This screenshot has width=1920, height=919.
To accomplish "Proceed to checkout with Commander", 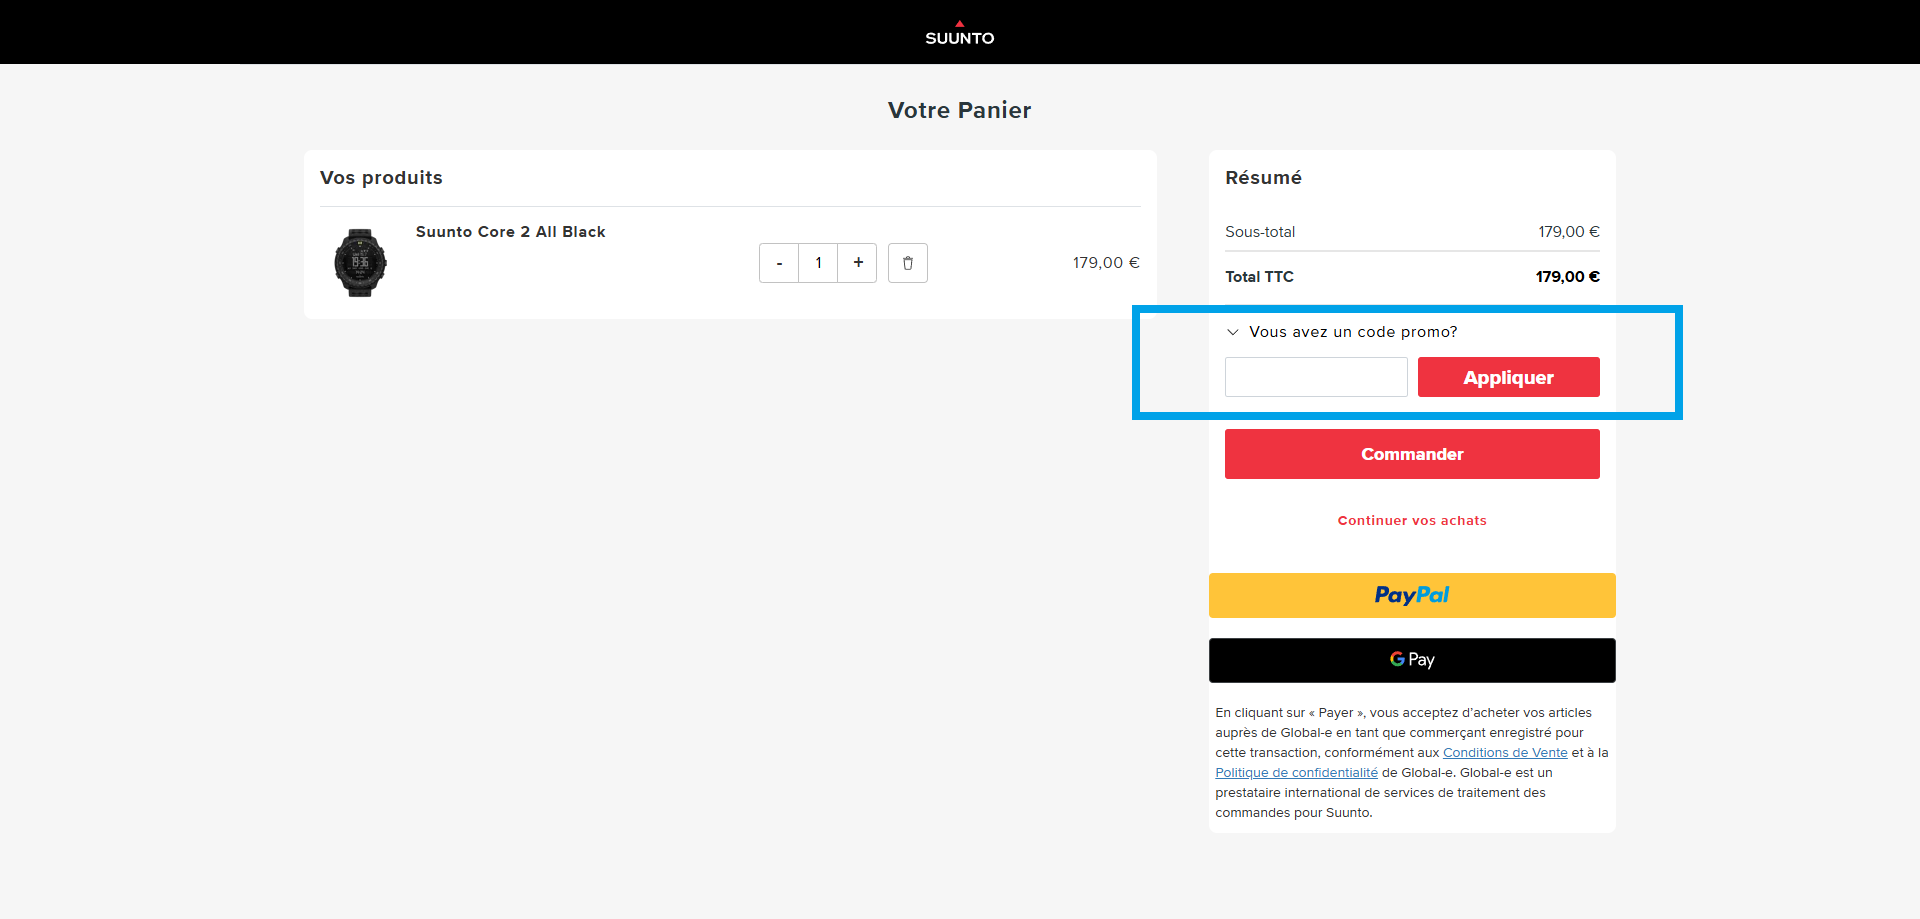I will tap(1412, 454).
